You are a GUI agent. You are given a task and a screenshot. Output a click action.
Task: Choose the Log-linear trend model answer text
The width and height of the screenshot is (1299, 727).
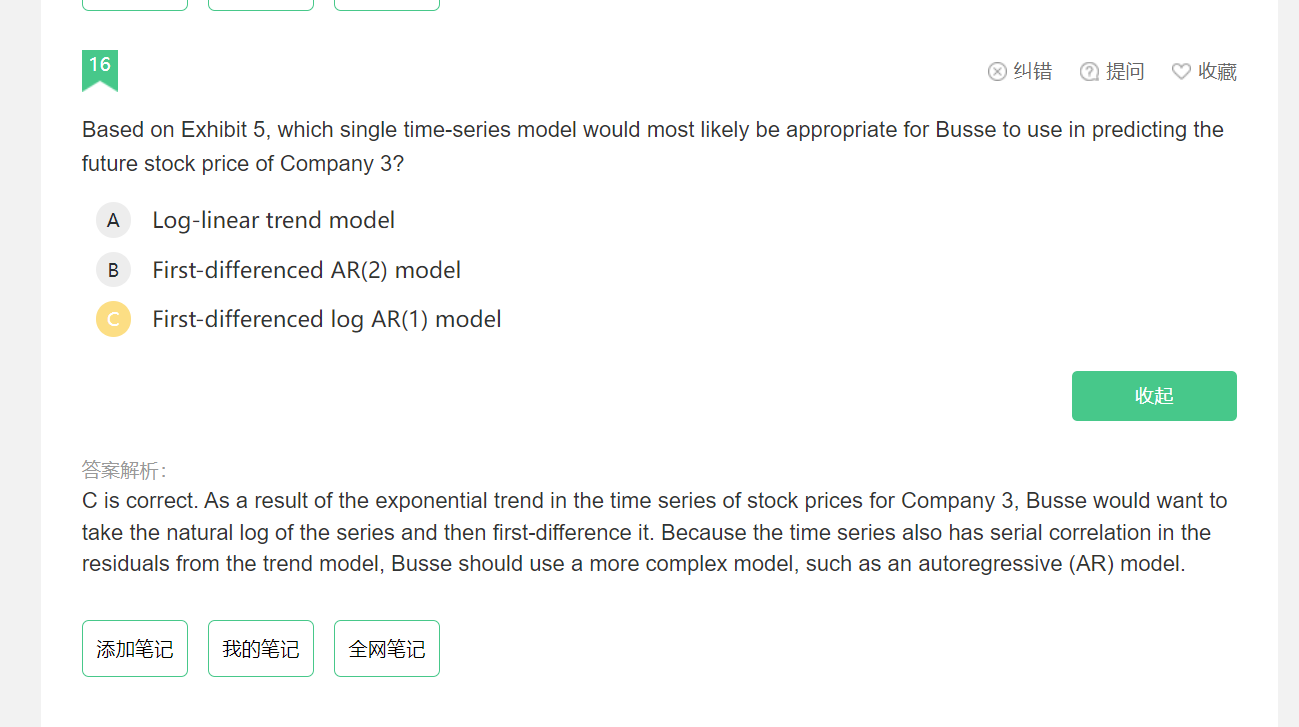tap(273, 220)
